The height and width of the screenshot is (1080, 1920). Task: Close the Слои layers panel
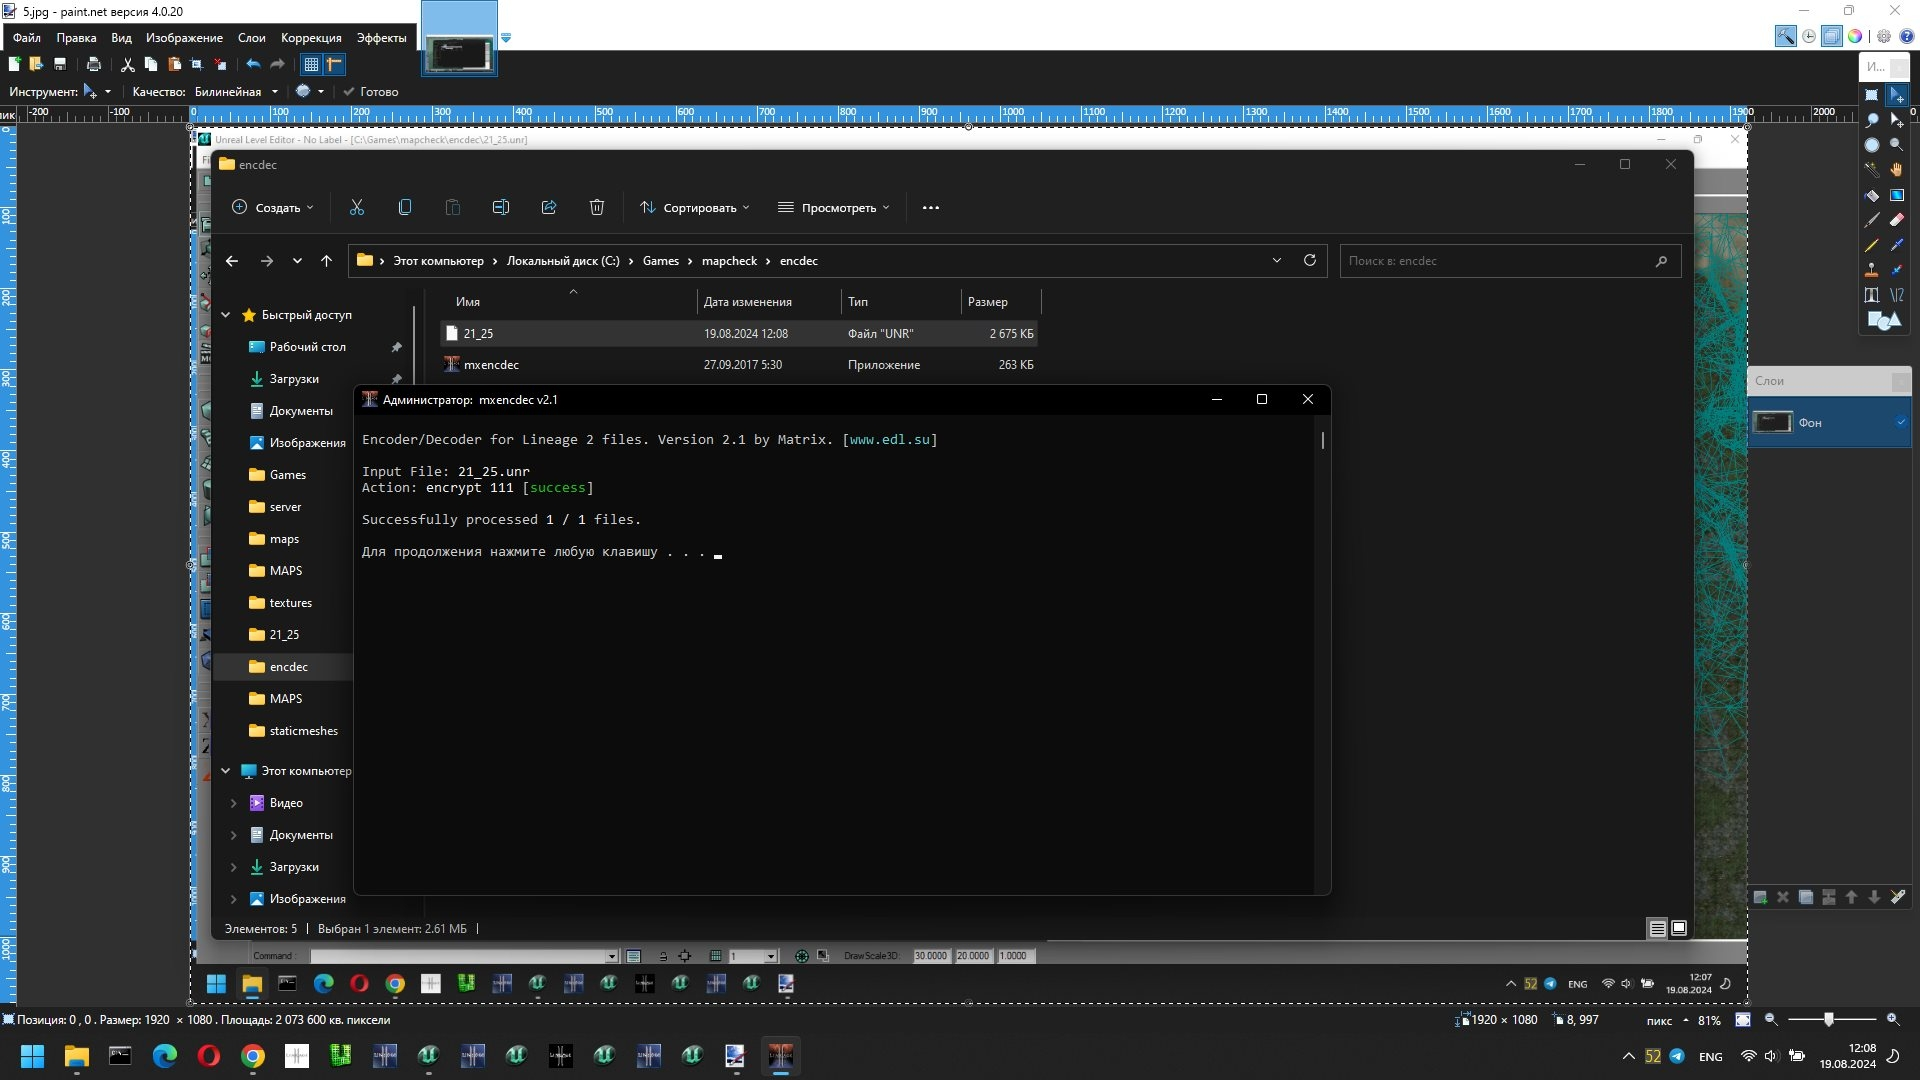point(1899,381)
